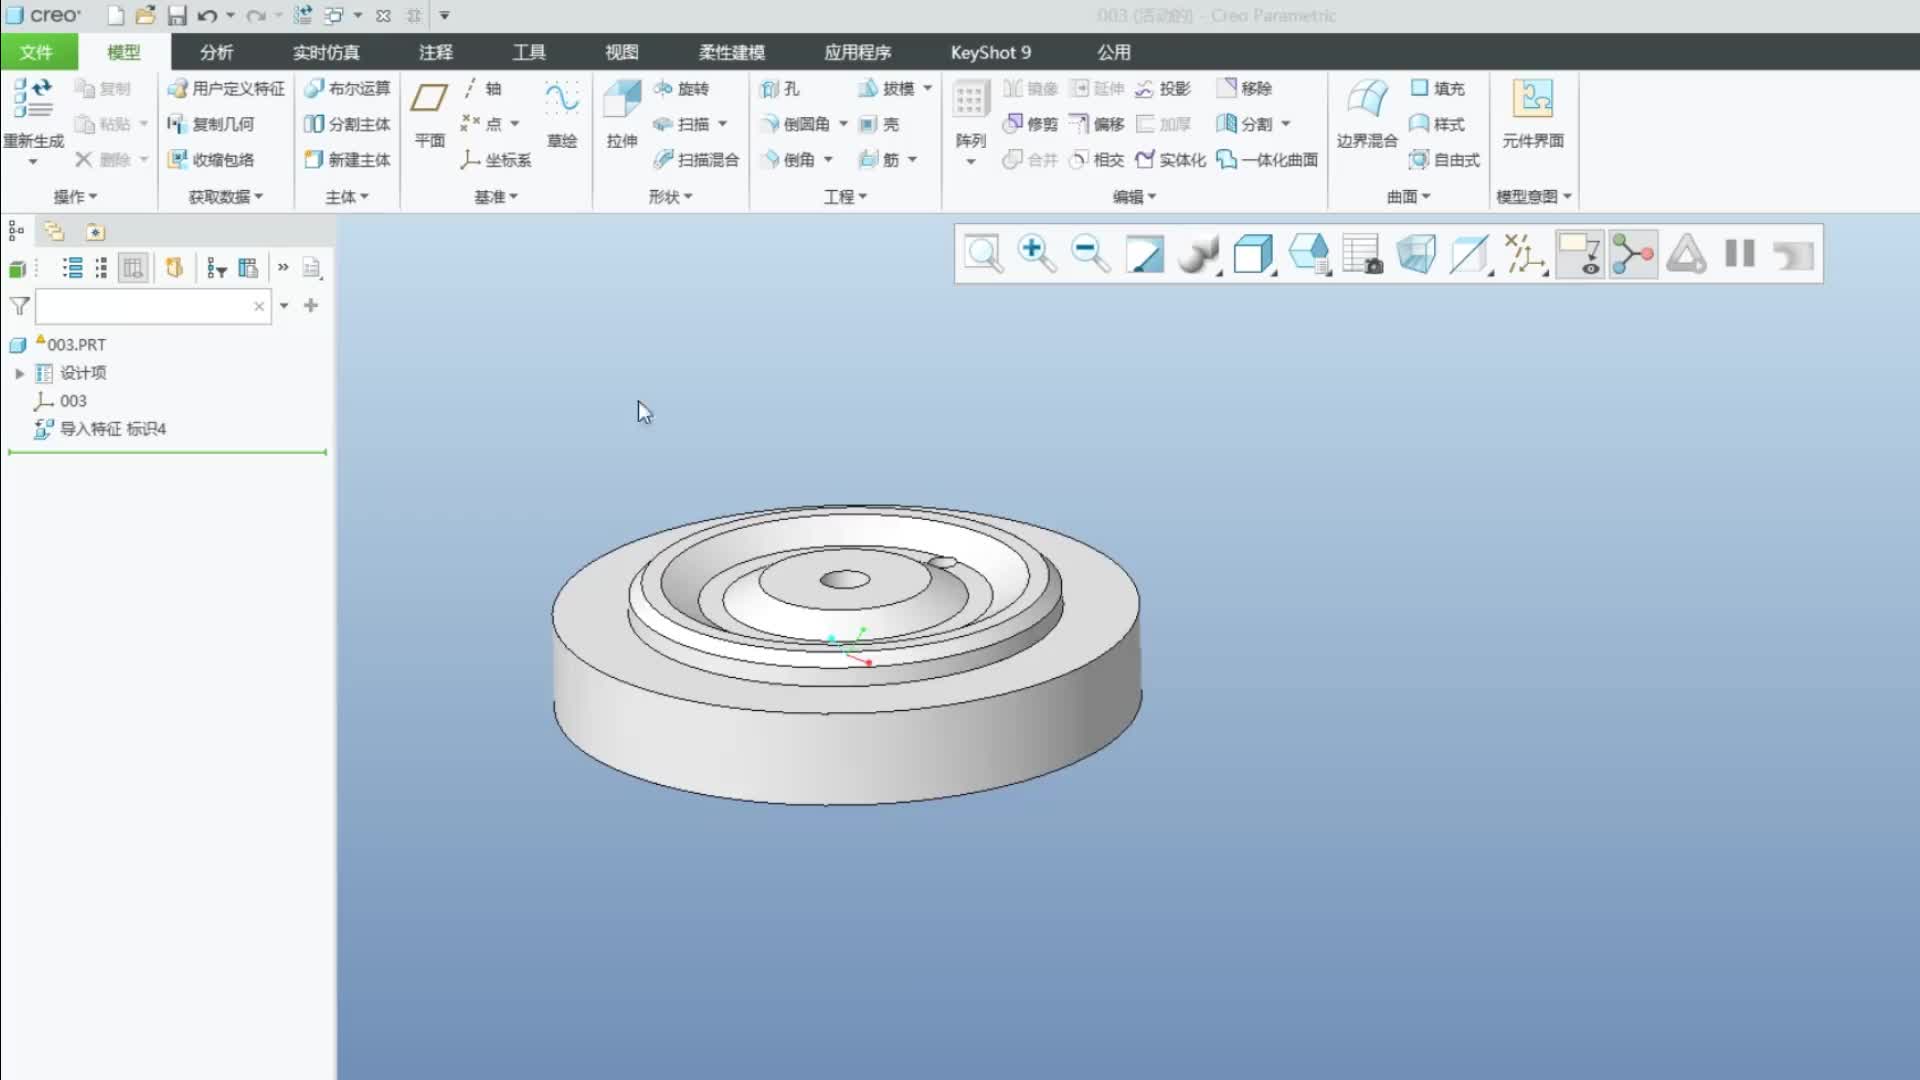The width and height of the screenshot is (1920, 1080).
Task: Click the Hole (孔) button
Action: click(x=780, y=89)
